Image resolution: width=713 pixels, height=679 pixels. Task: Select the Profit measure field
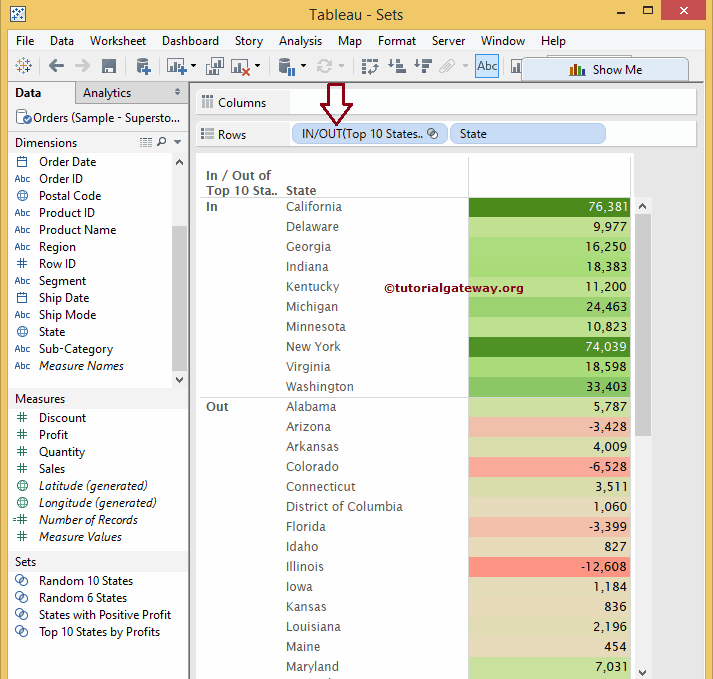click(x=54, y=435)
